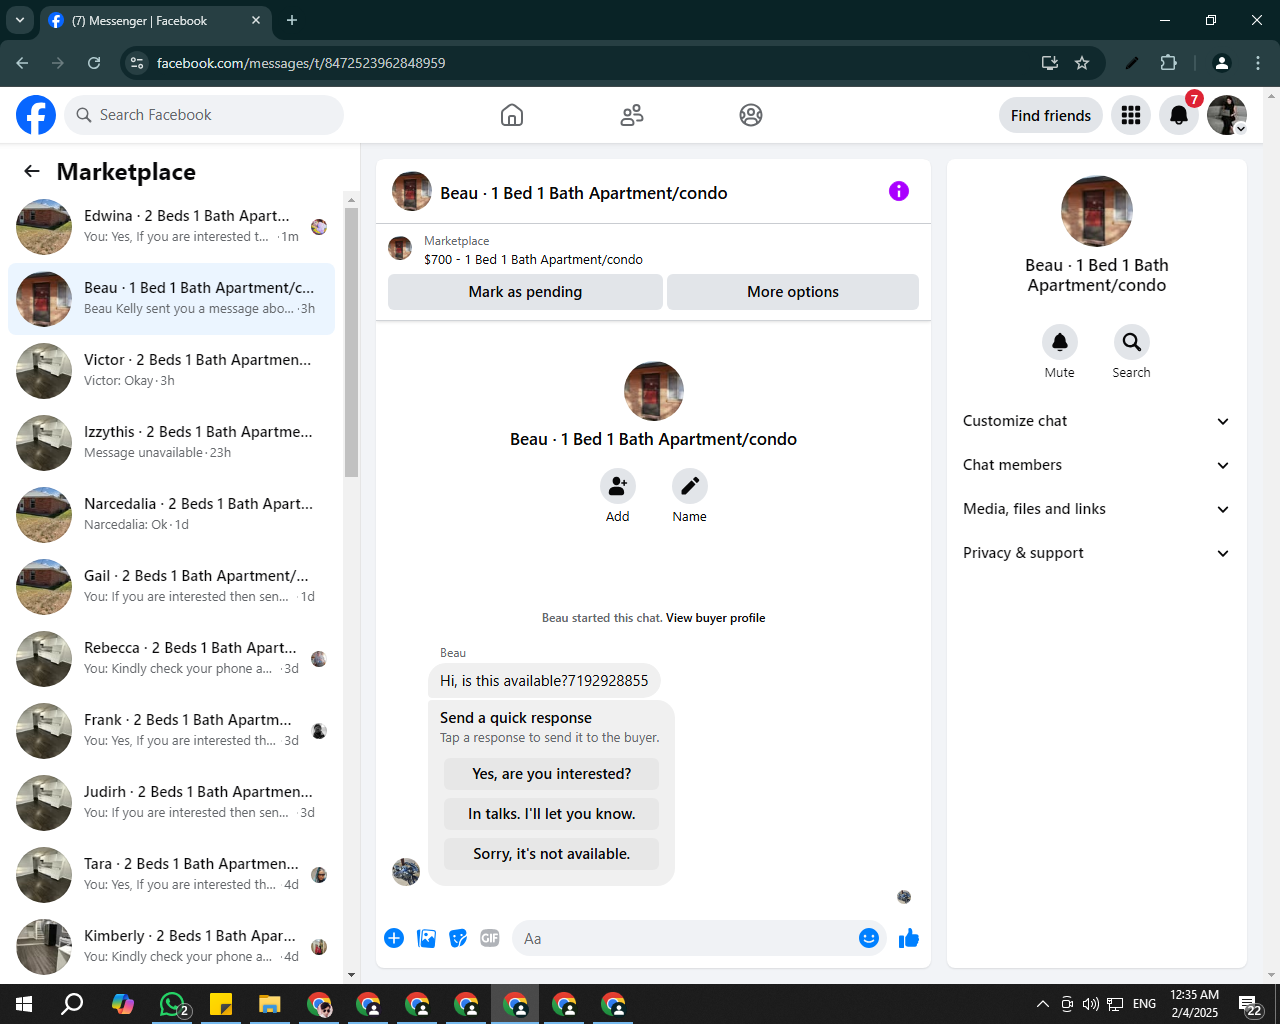Screen dimensions: 1280x1024
Task: Open the Notifications bell with 7 badge
Action: 1179,115
